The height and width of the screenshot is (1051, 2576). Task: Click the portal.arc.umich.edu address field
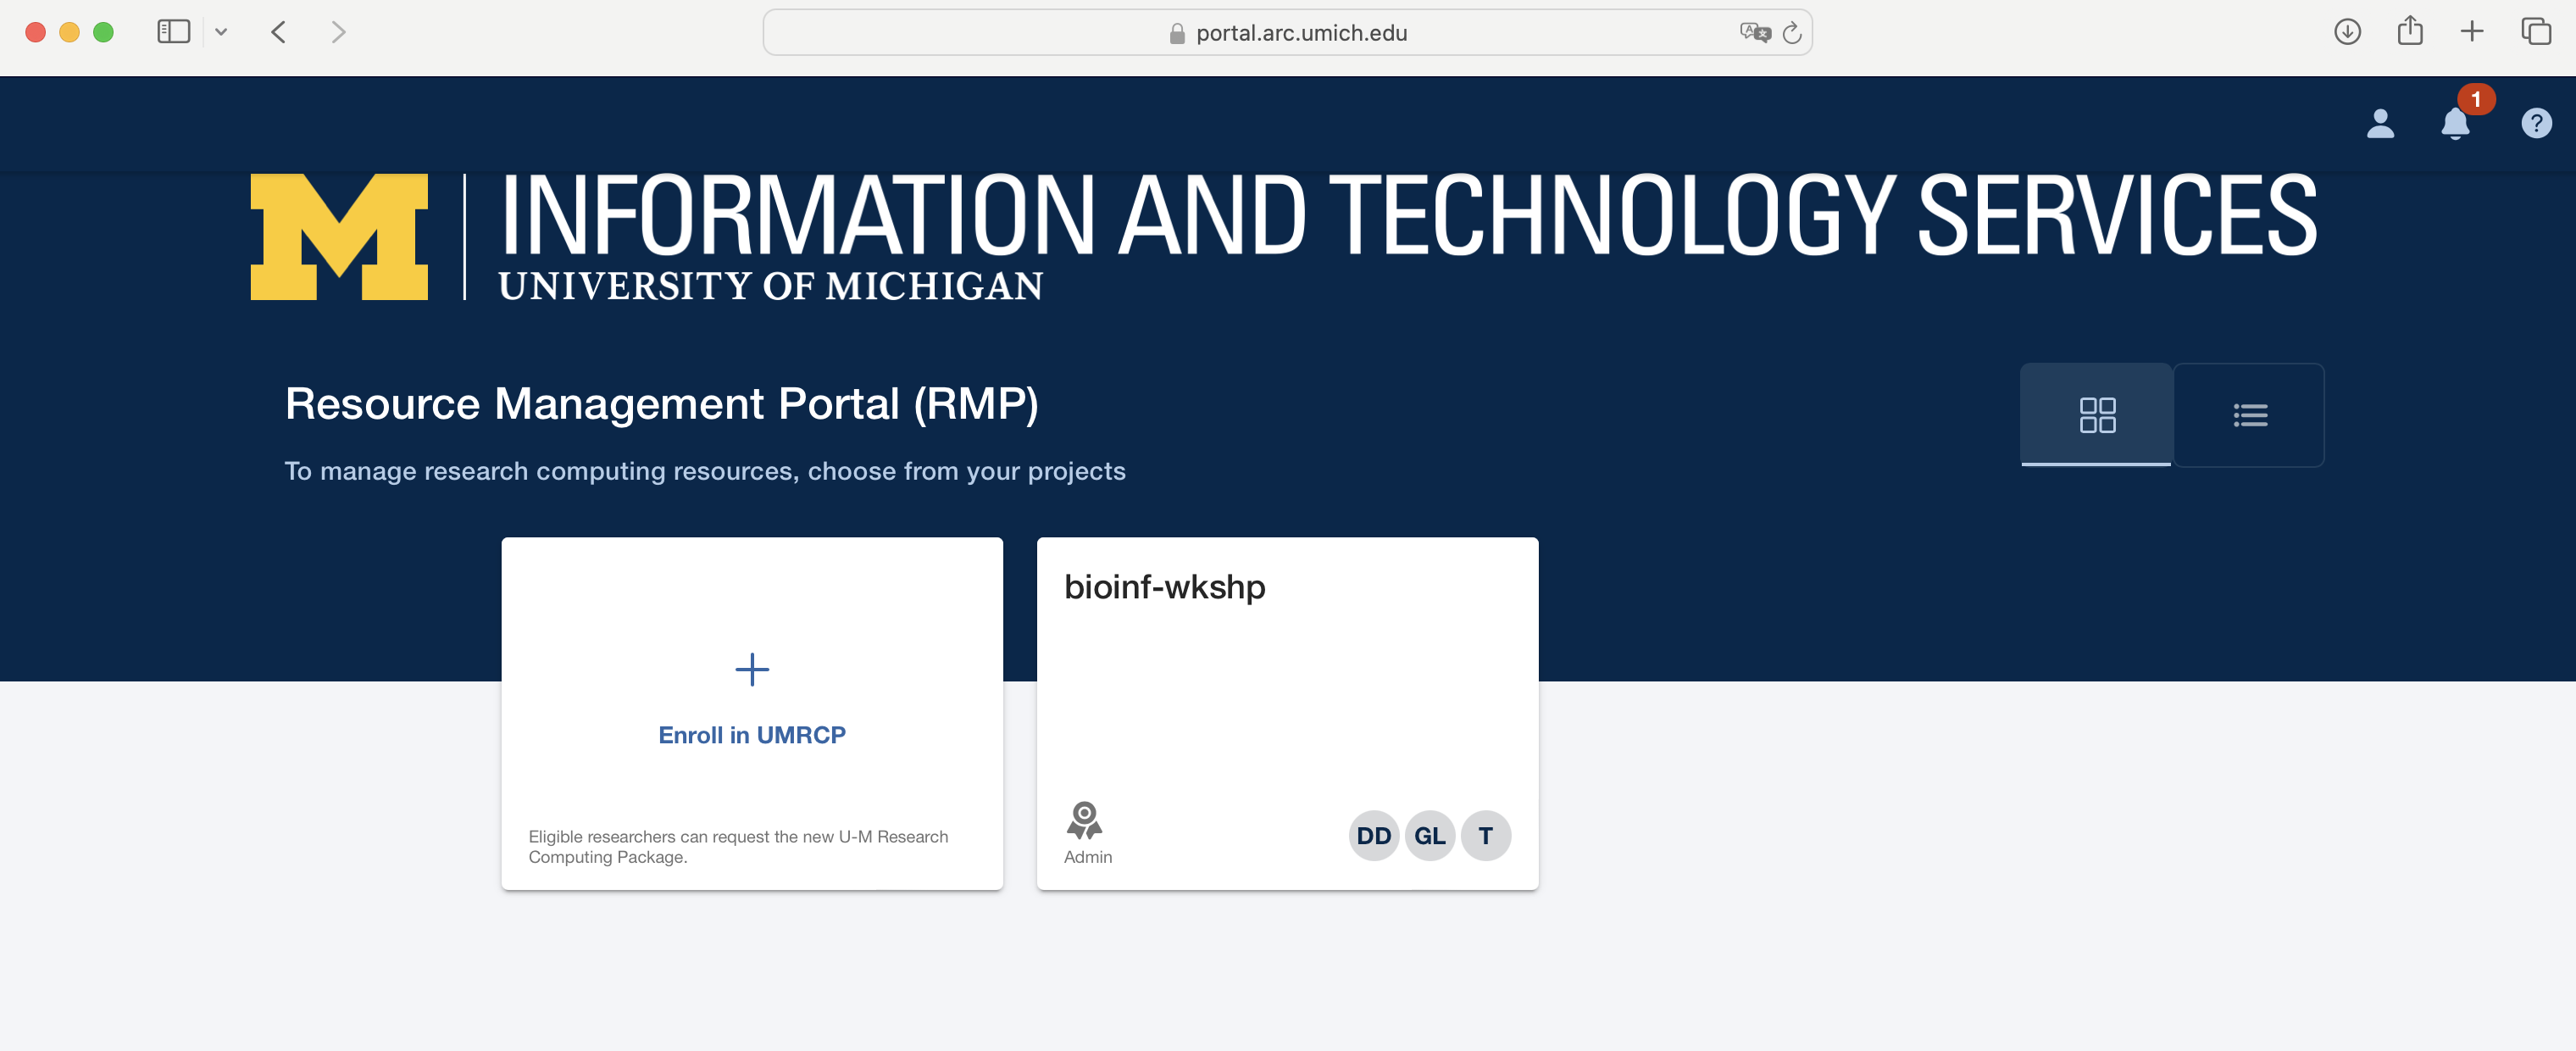point(1300,33)
